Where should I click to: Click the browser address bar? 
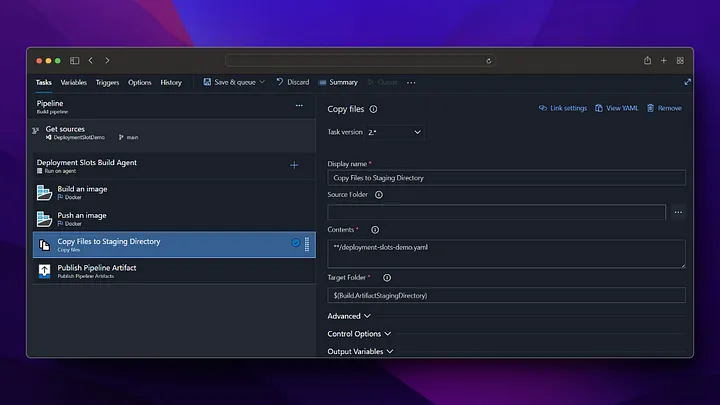(360, 61)
